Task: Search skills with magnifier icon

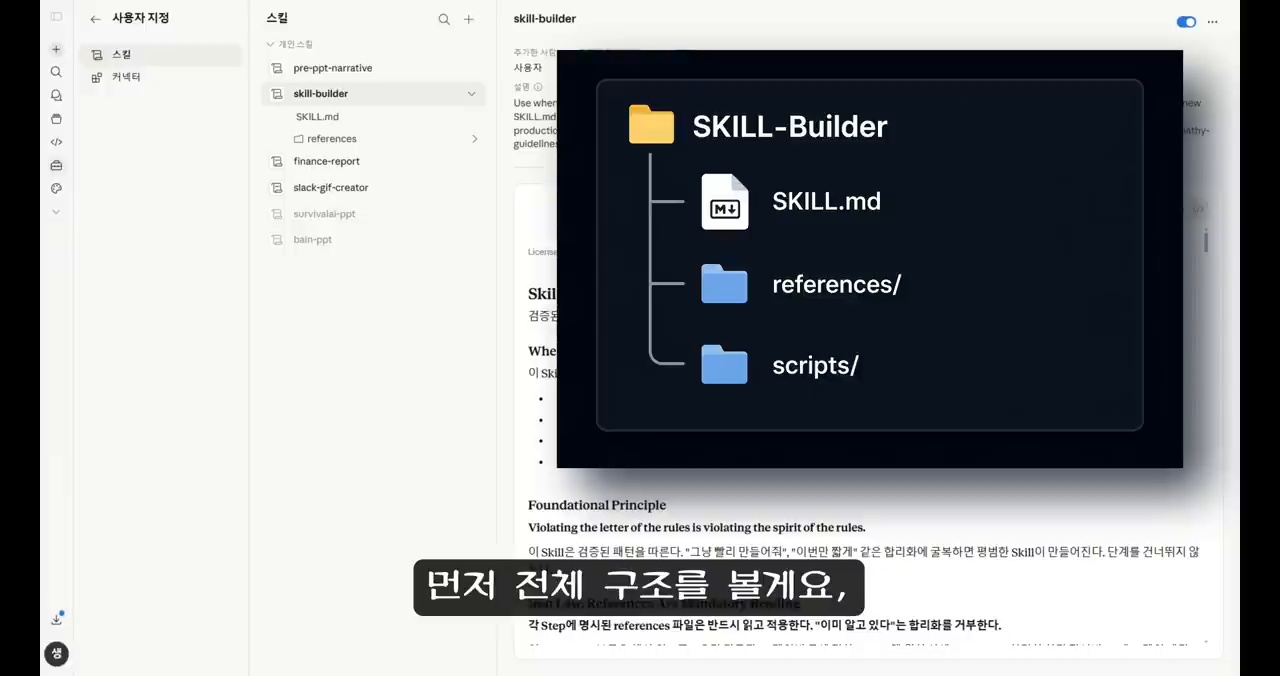Action: [444, 19]
